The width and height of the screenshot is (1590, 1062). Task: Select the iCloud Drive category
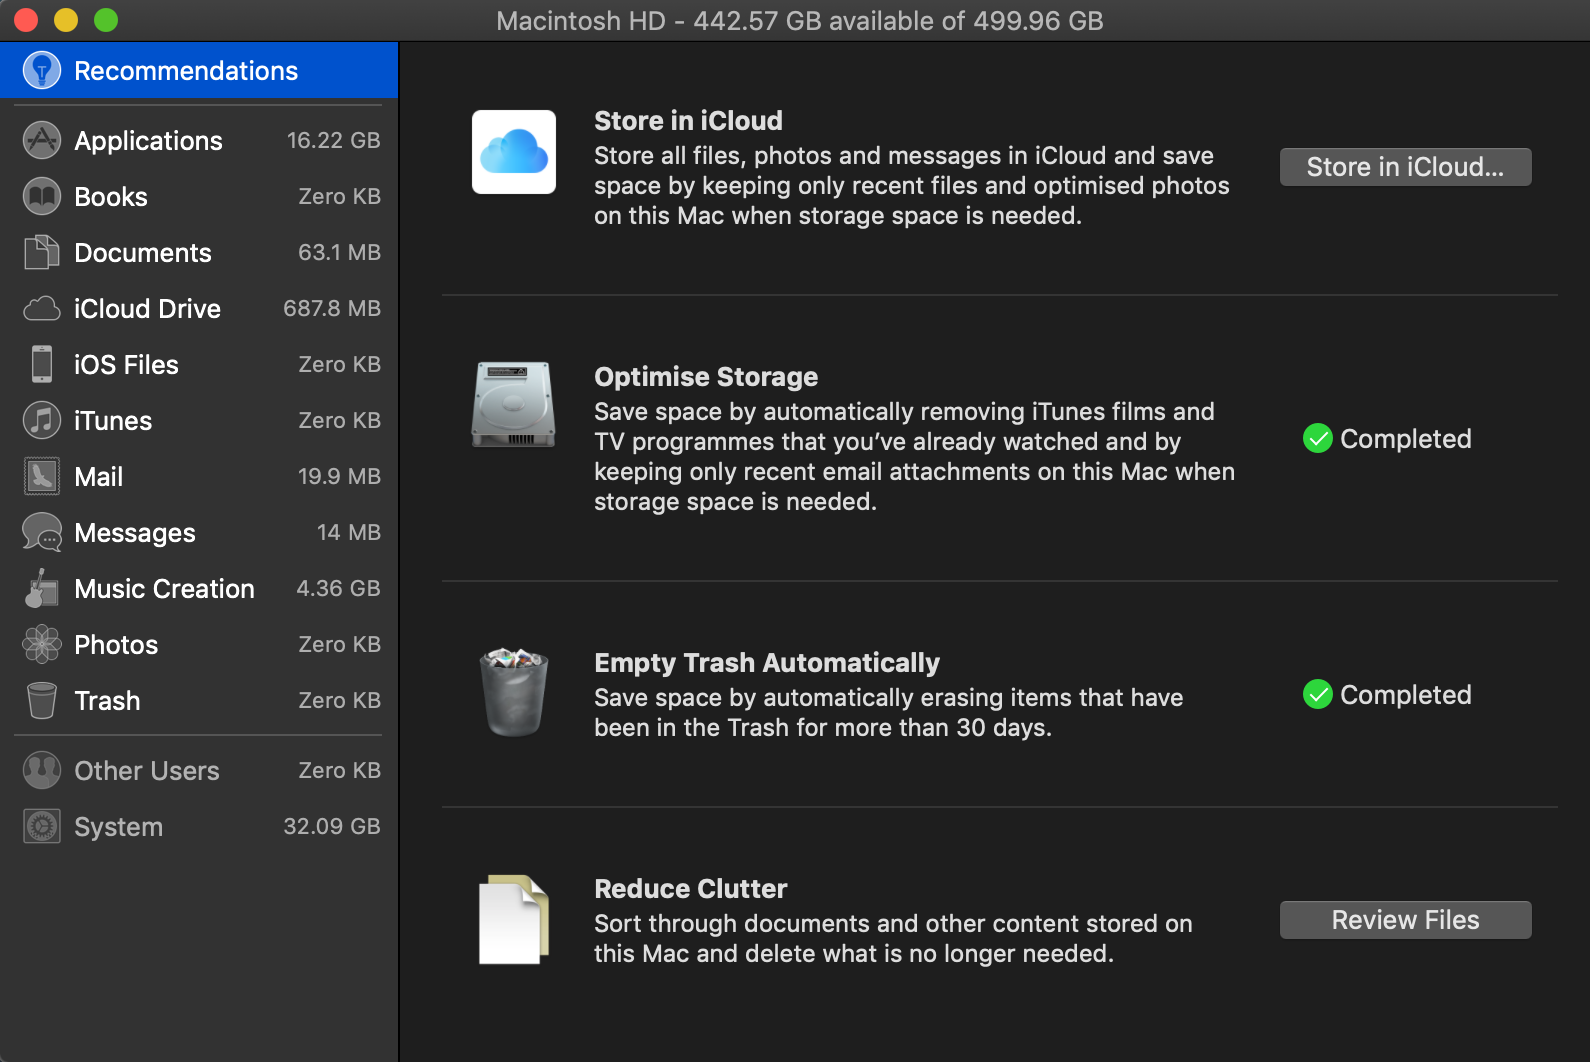point(199,308)
